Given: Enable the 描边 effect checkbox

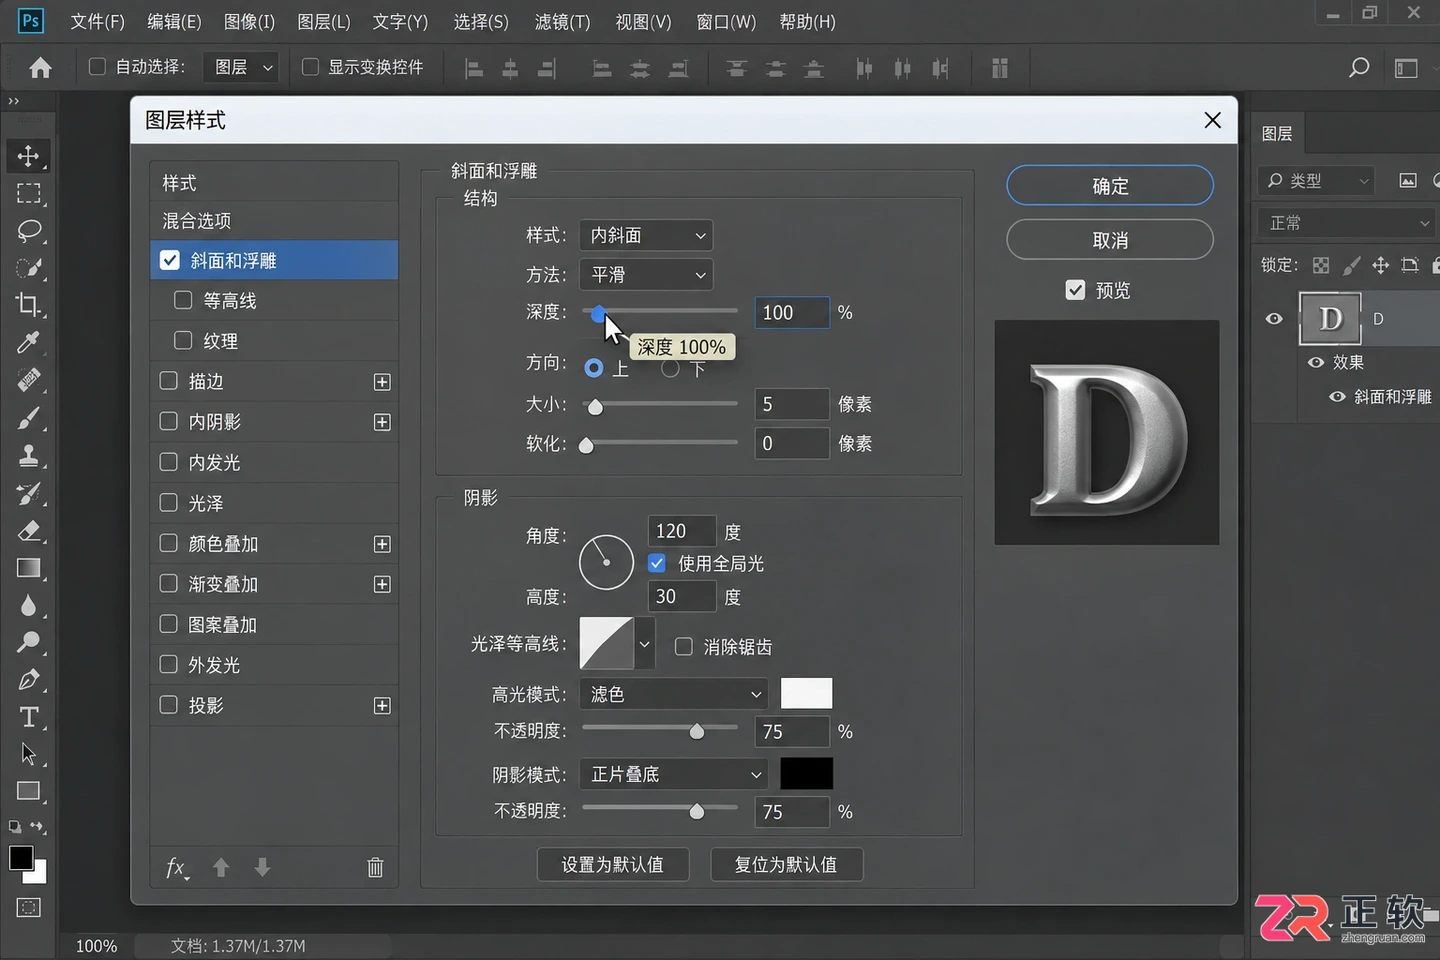Looking at the screenshot, I should (169, 381).
